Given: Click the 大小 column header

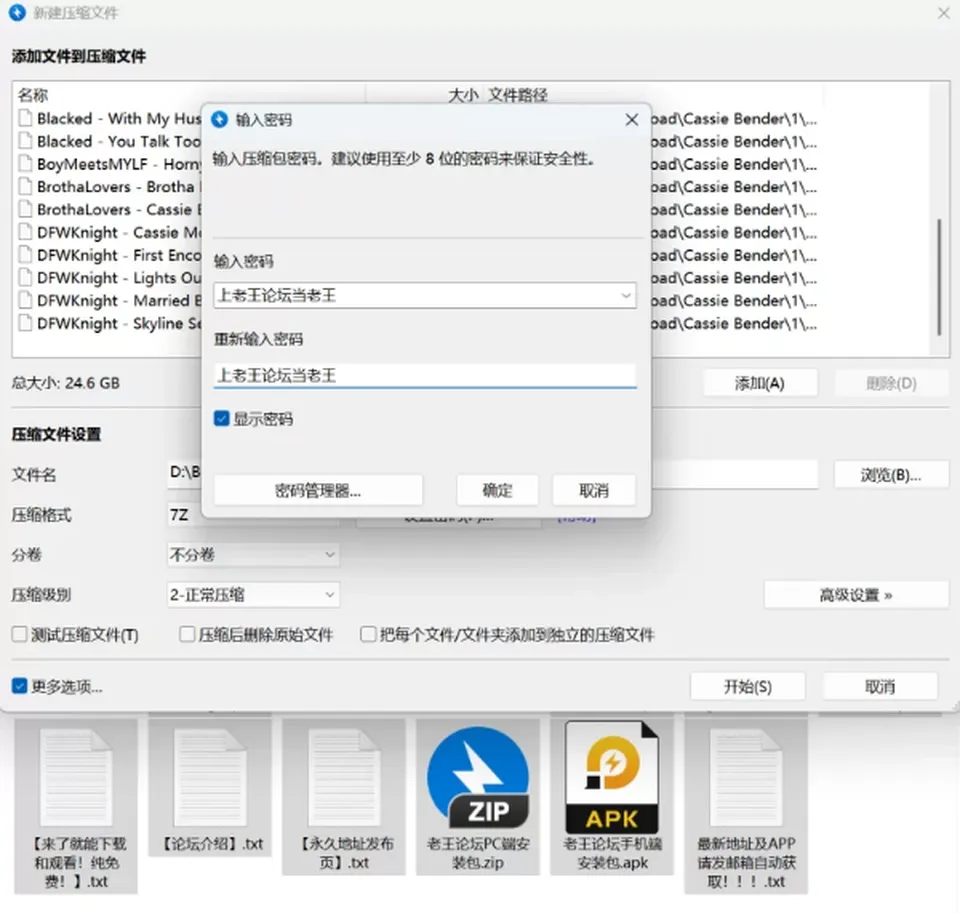Looking at the screenshot, I should (463, 95).
